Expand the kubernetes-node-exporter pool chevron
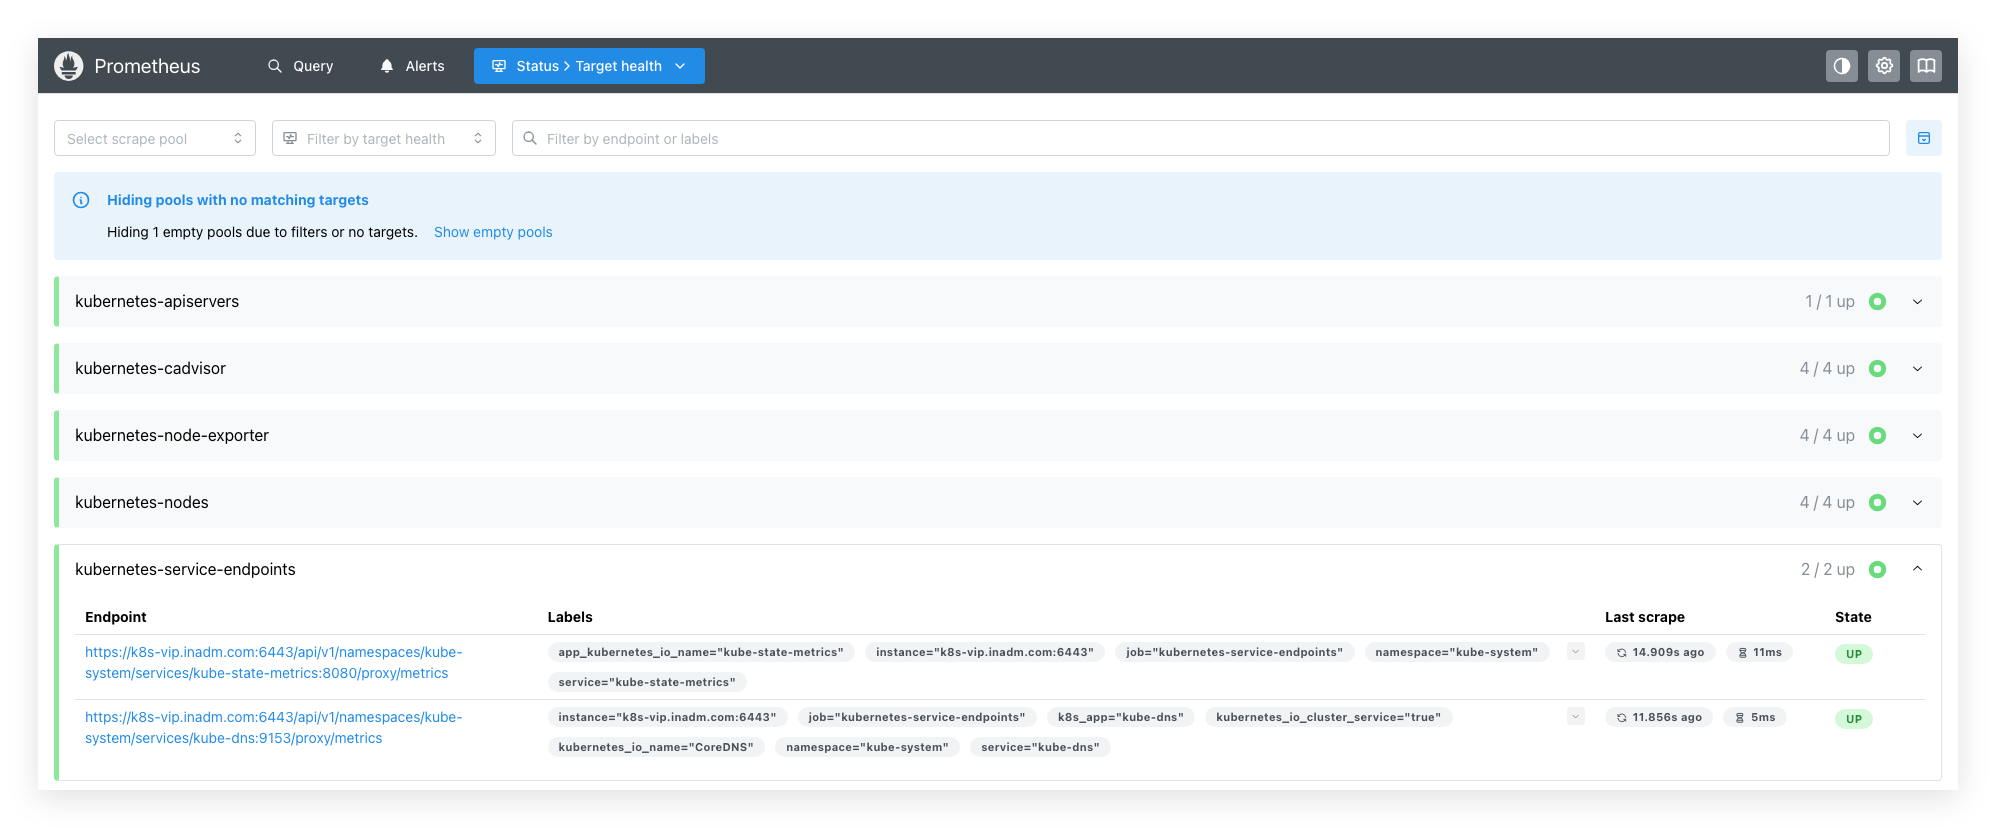The width and height of the screenshot is (1996, 828). click(x=1918, y=435)
